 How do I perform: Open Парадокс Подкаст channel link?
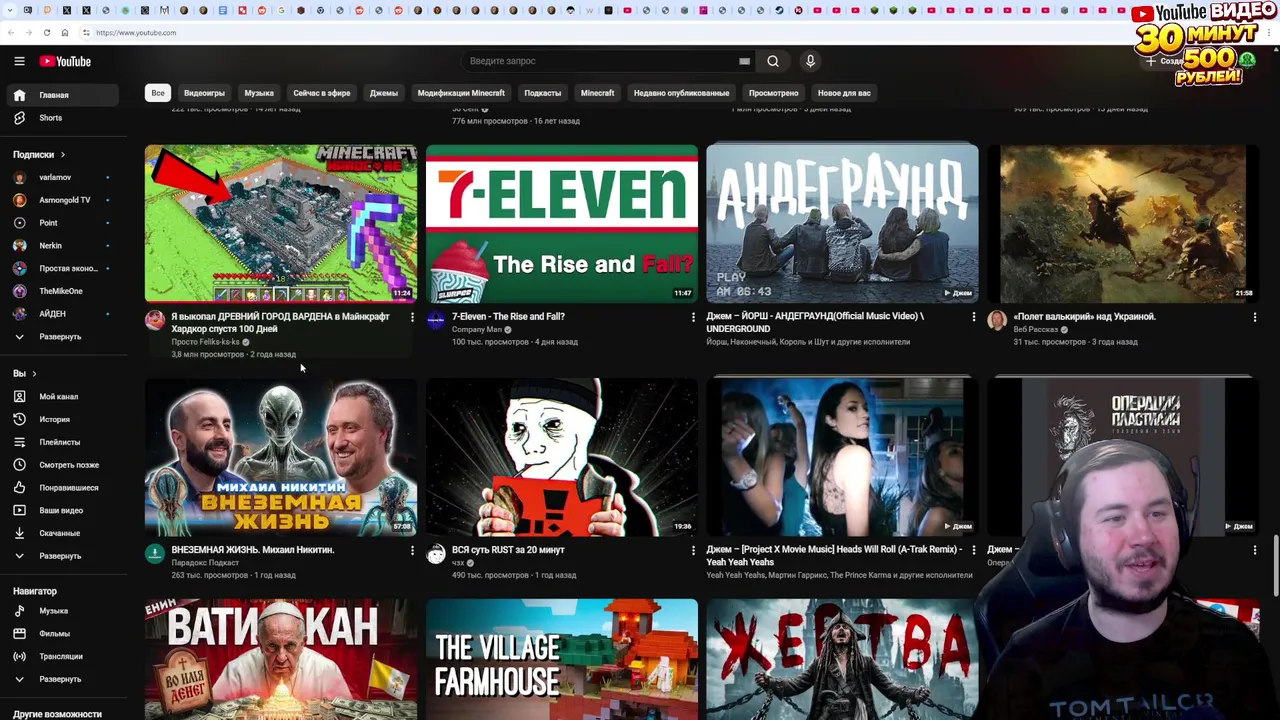205,563
